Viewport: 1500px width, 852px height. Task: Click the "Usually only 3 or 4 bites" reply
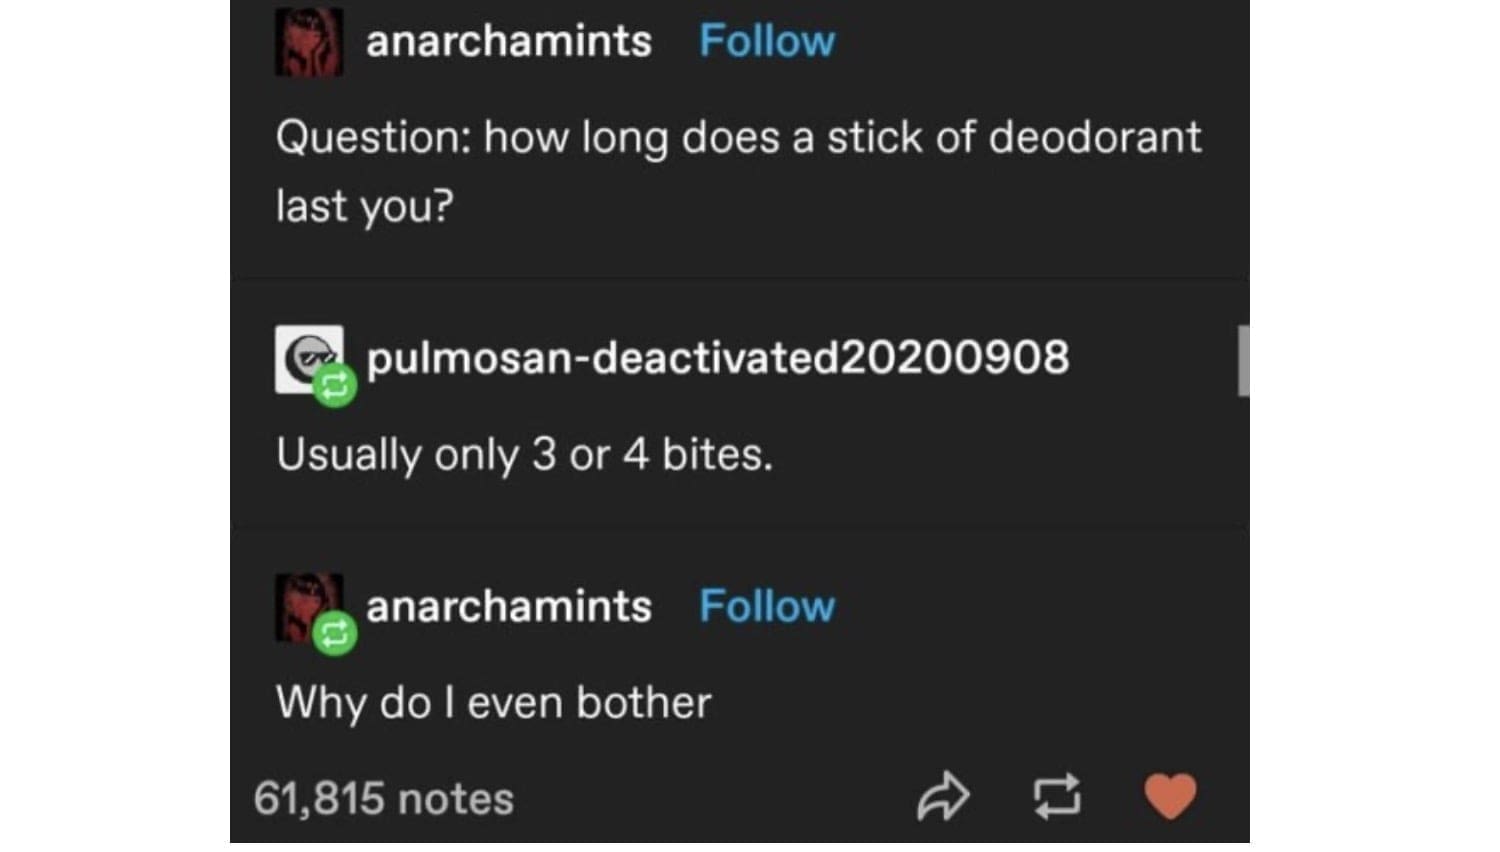525,455
